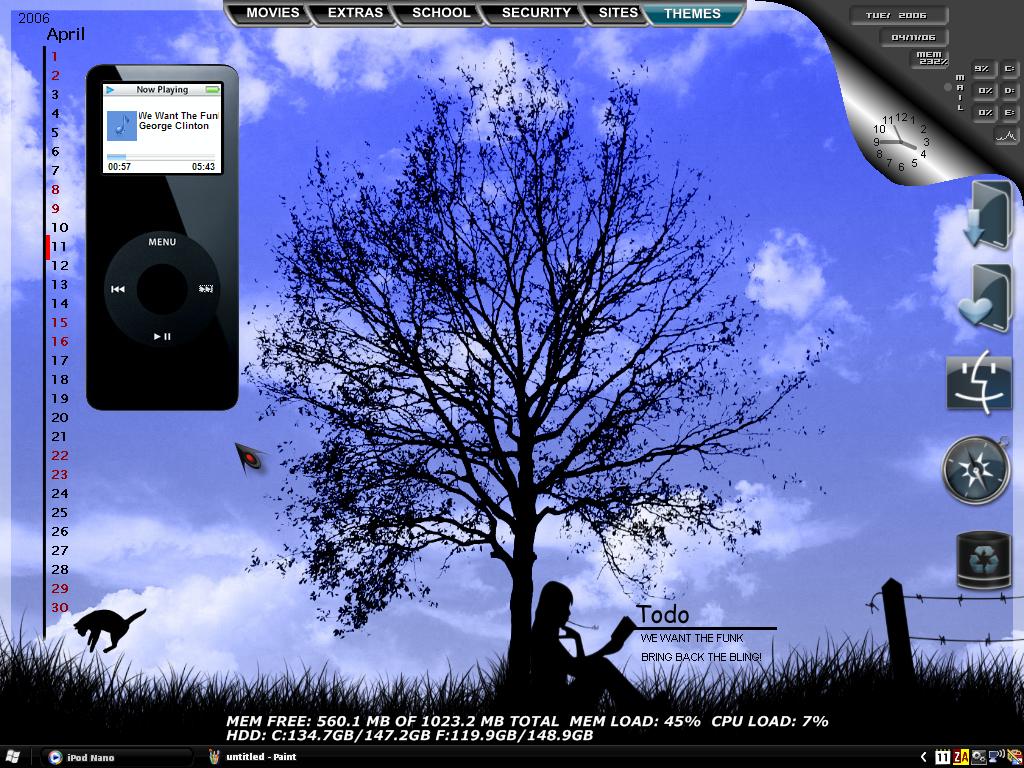The width and height of the screenshot is (1024, 768).
Task: Skip to next track on iPod
Action: pyautogui.click(x=206, y=289)
